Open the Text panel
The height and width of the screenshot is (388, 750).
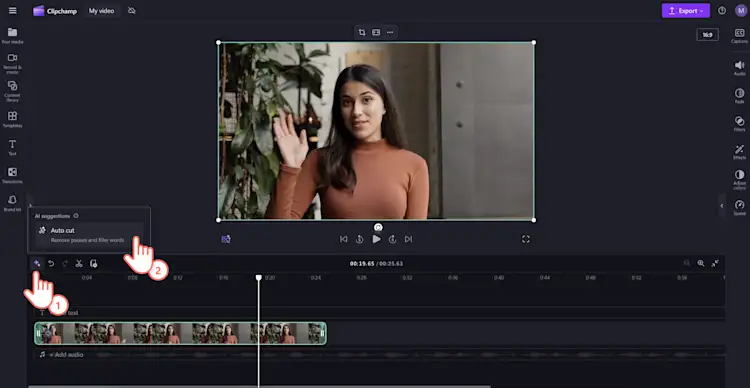coord(12,147)
